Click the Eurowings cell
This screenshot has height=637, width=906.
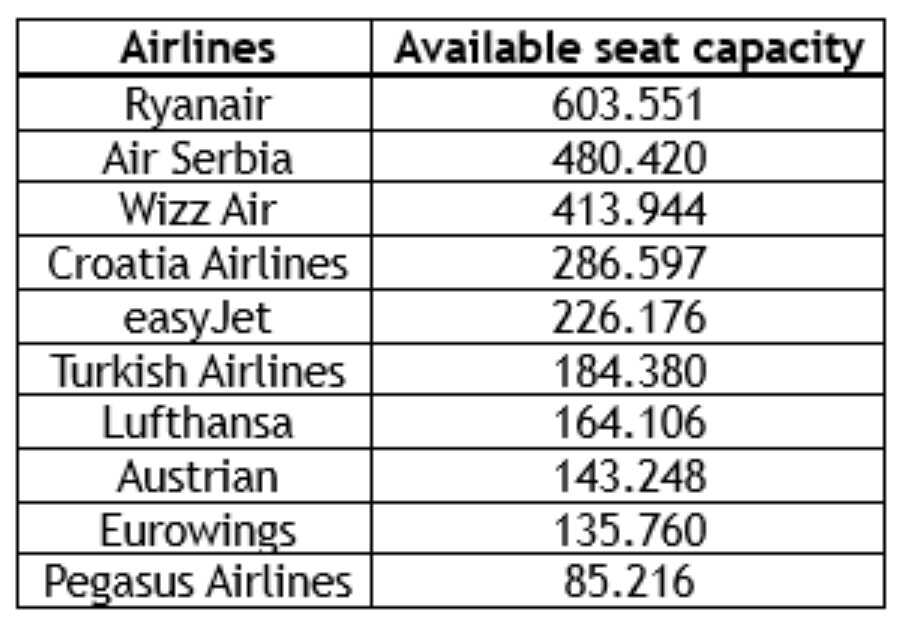coord(197,529)
